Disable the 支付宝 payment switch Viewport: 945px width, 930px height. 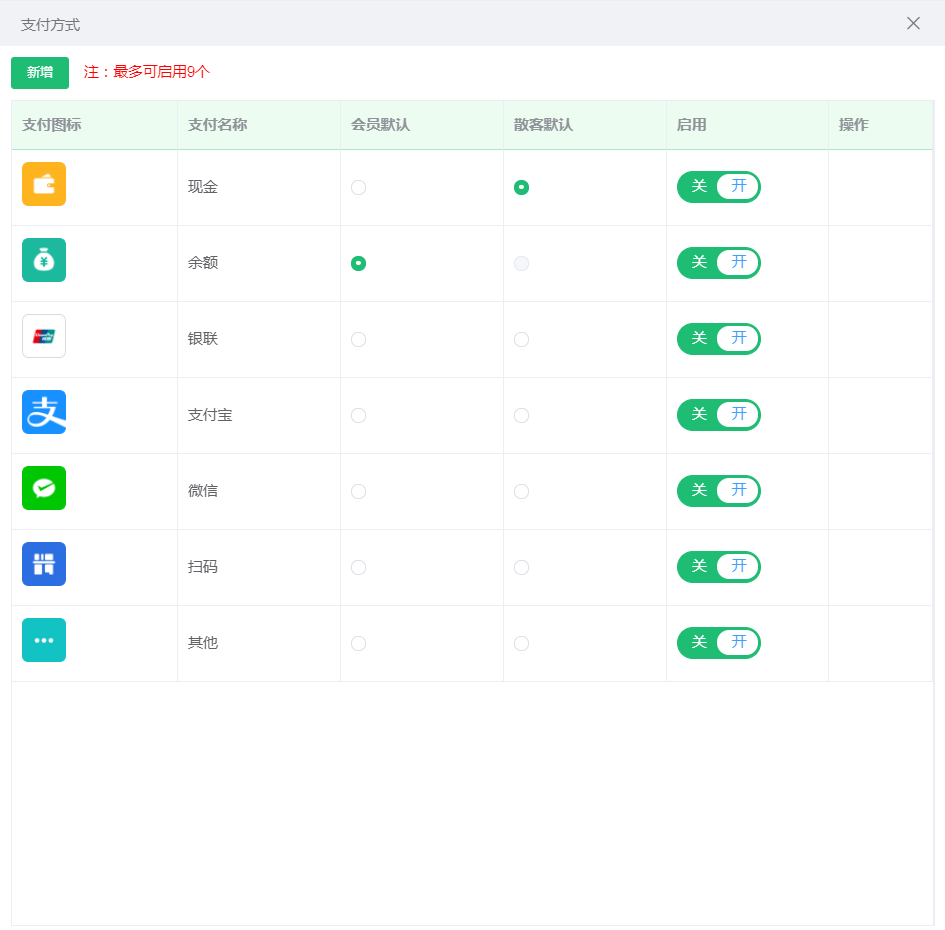click(x=718, y=415)
